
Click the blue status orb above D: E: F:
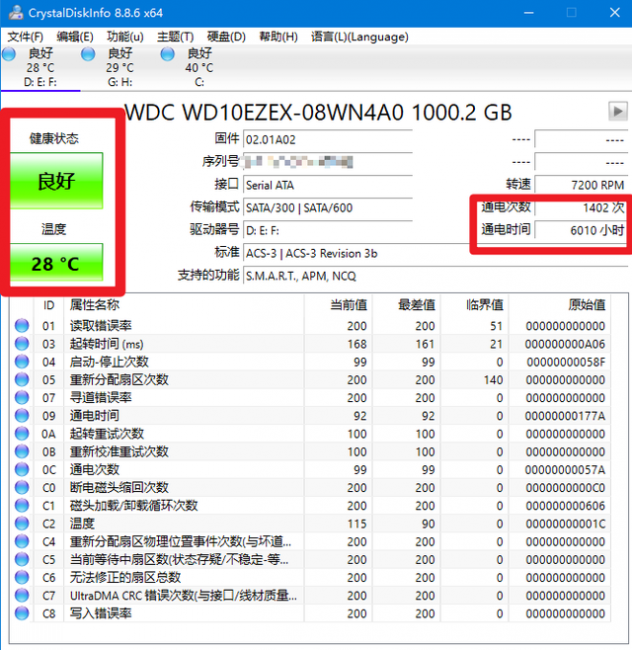click(x=9, y=54)
